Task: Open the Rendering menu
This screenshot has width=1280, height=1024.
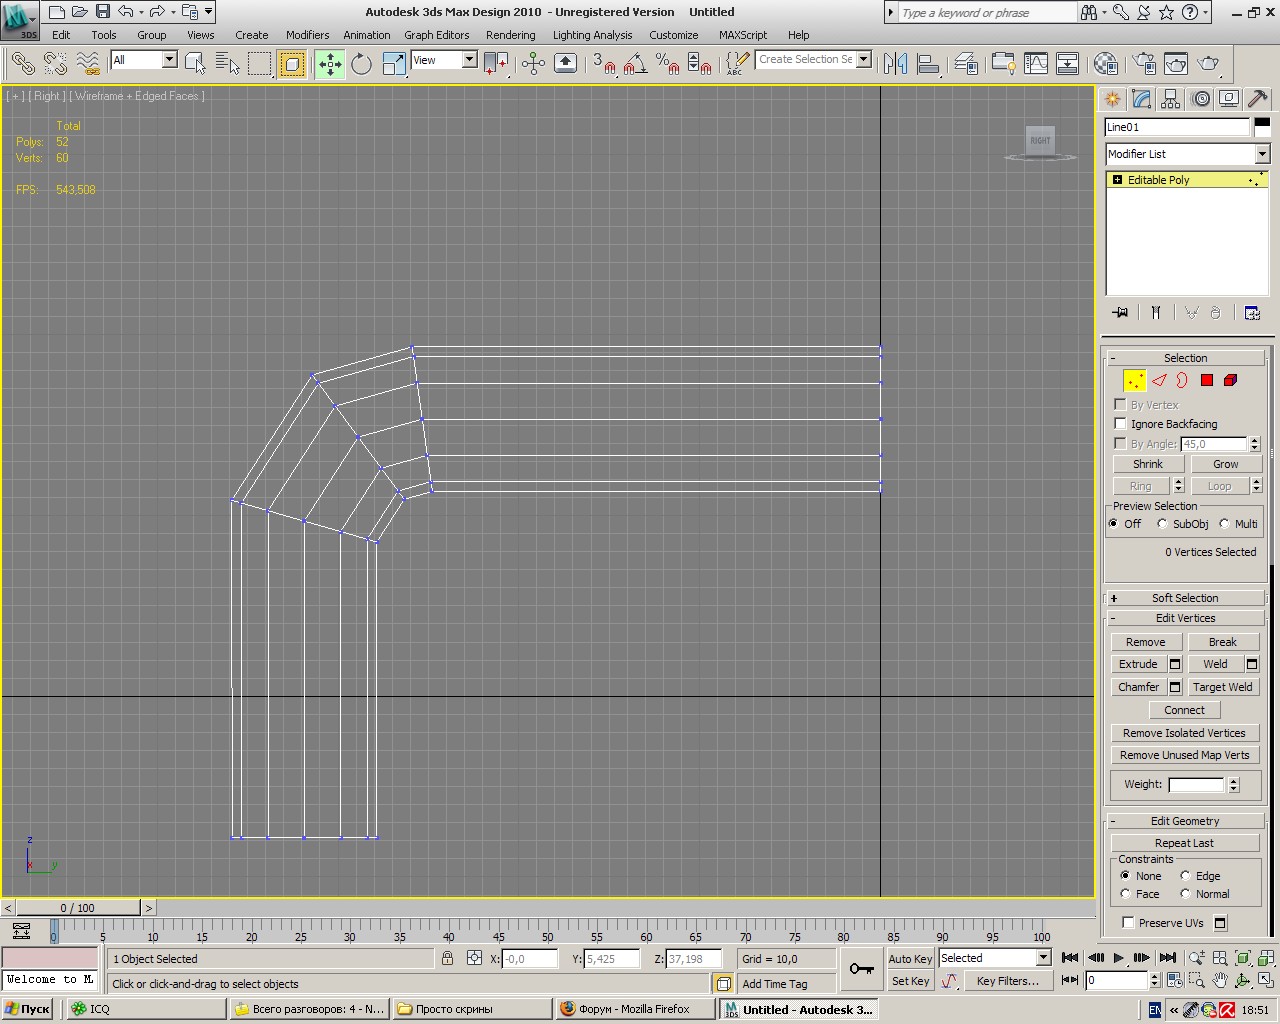Action: [510, 35]
